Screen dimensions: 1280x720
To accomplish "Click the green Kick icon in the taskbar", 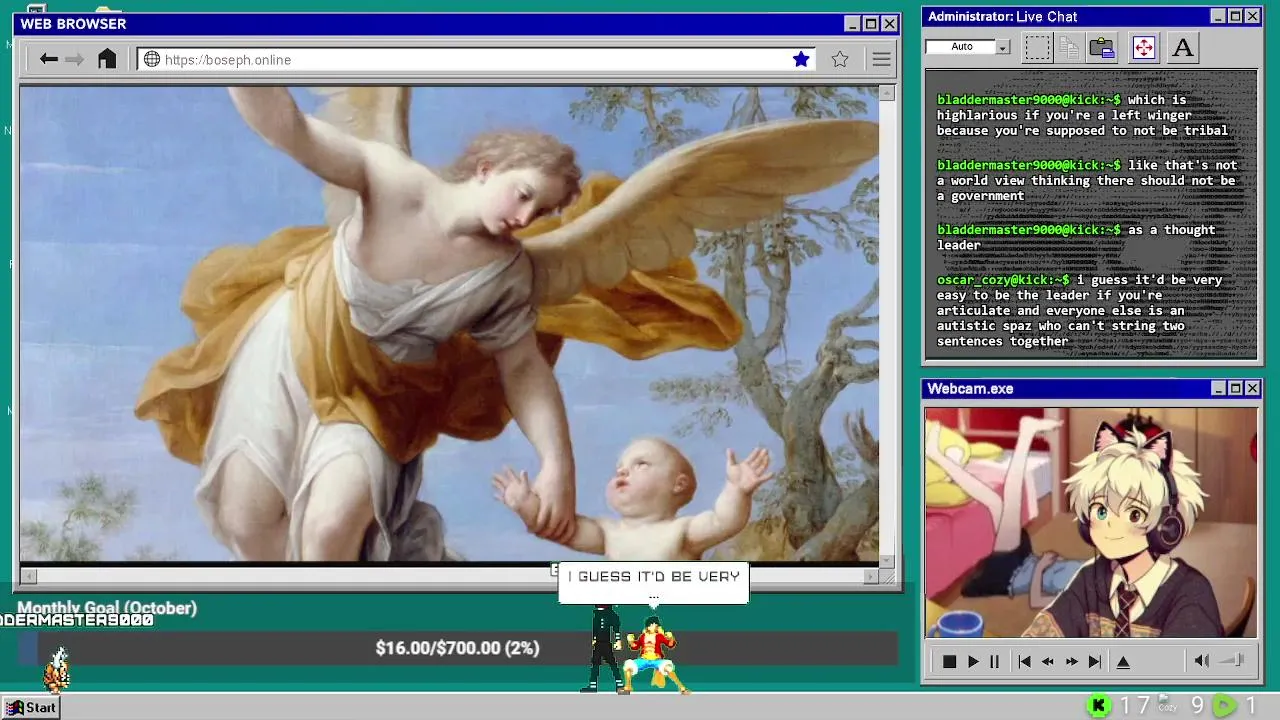I will click(1098, 706).
